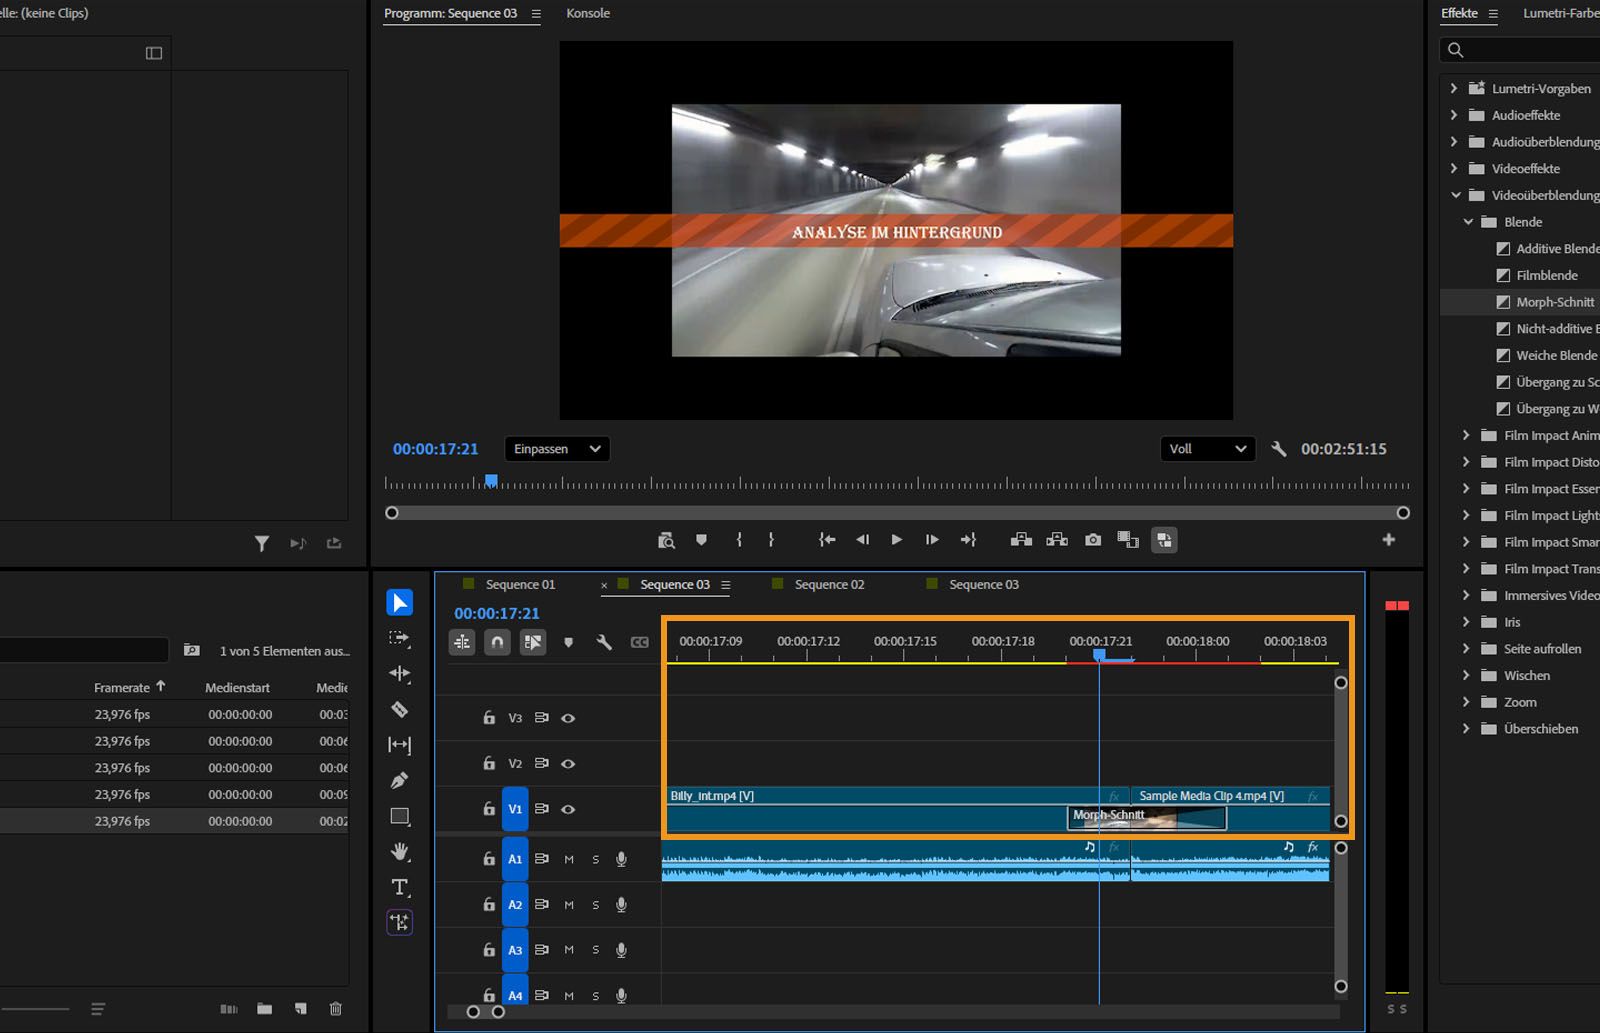The width and height of the screenshot is (1600, 1033).
Task: Collapse the Blende folder in Videoüberblendungen
Action: tap(1468, 221)
